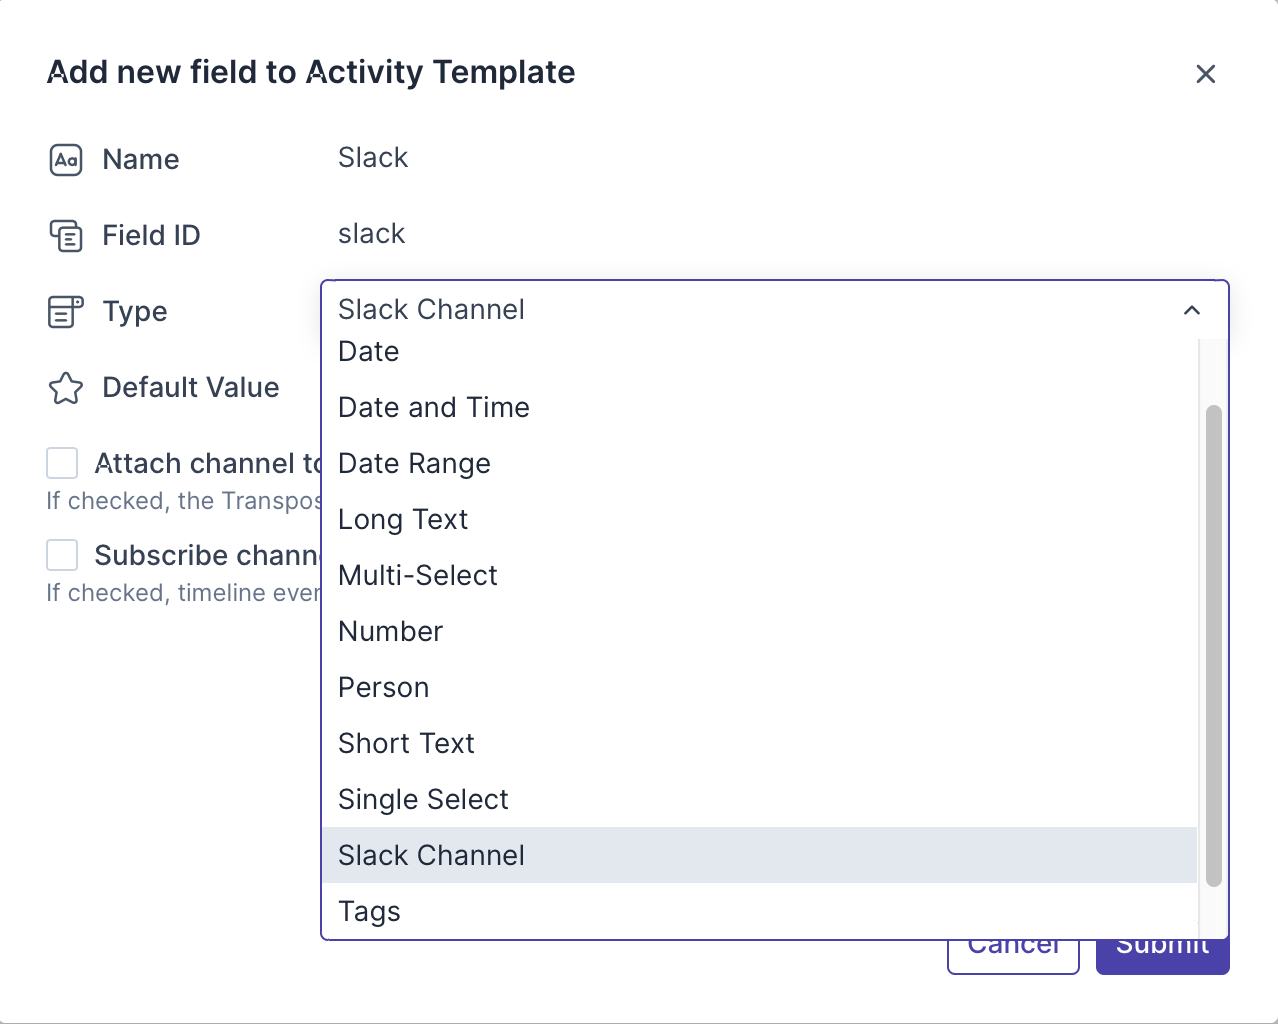
Task: Choose Multi-Select from the list
Action: click(418, 576)
